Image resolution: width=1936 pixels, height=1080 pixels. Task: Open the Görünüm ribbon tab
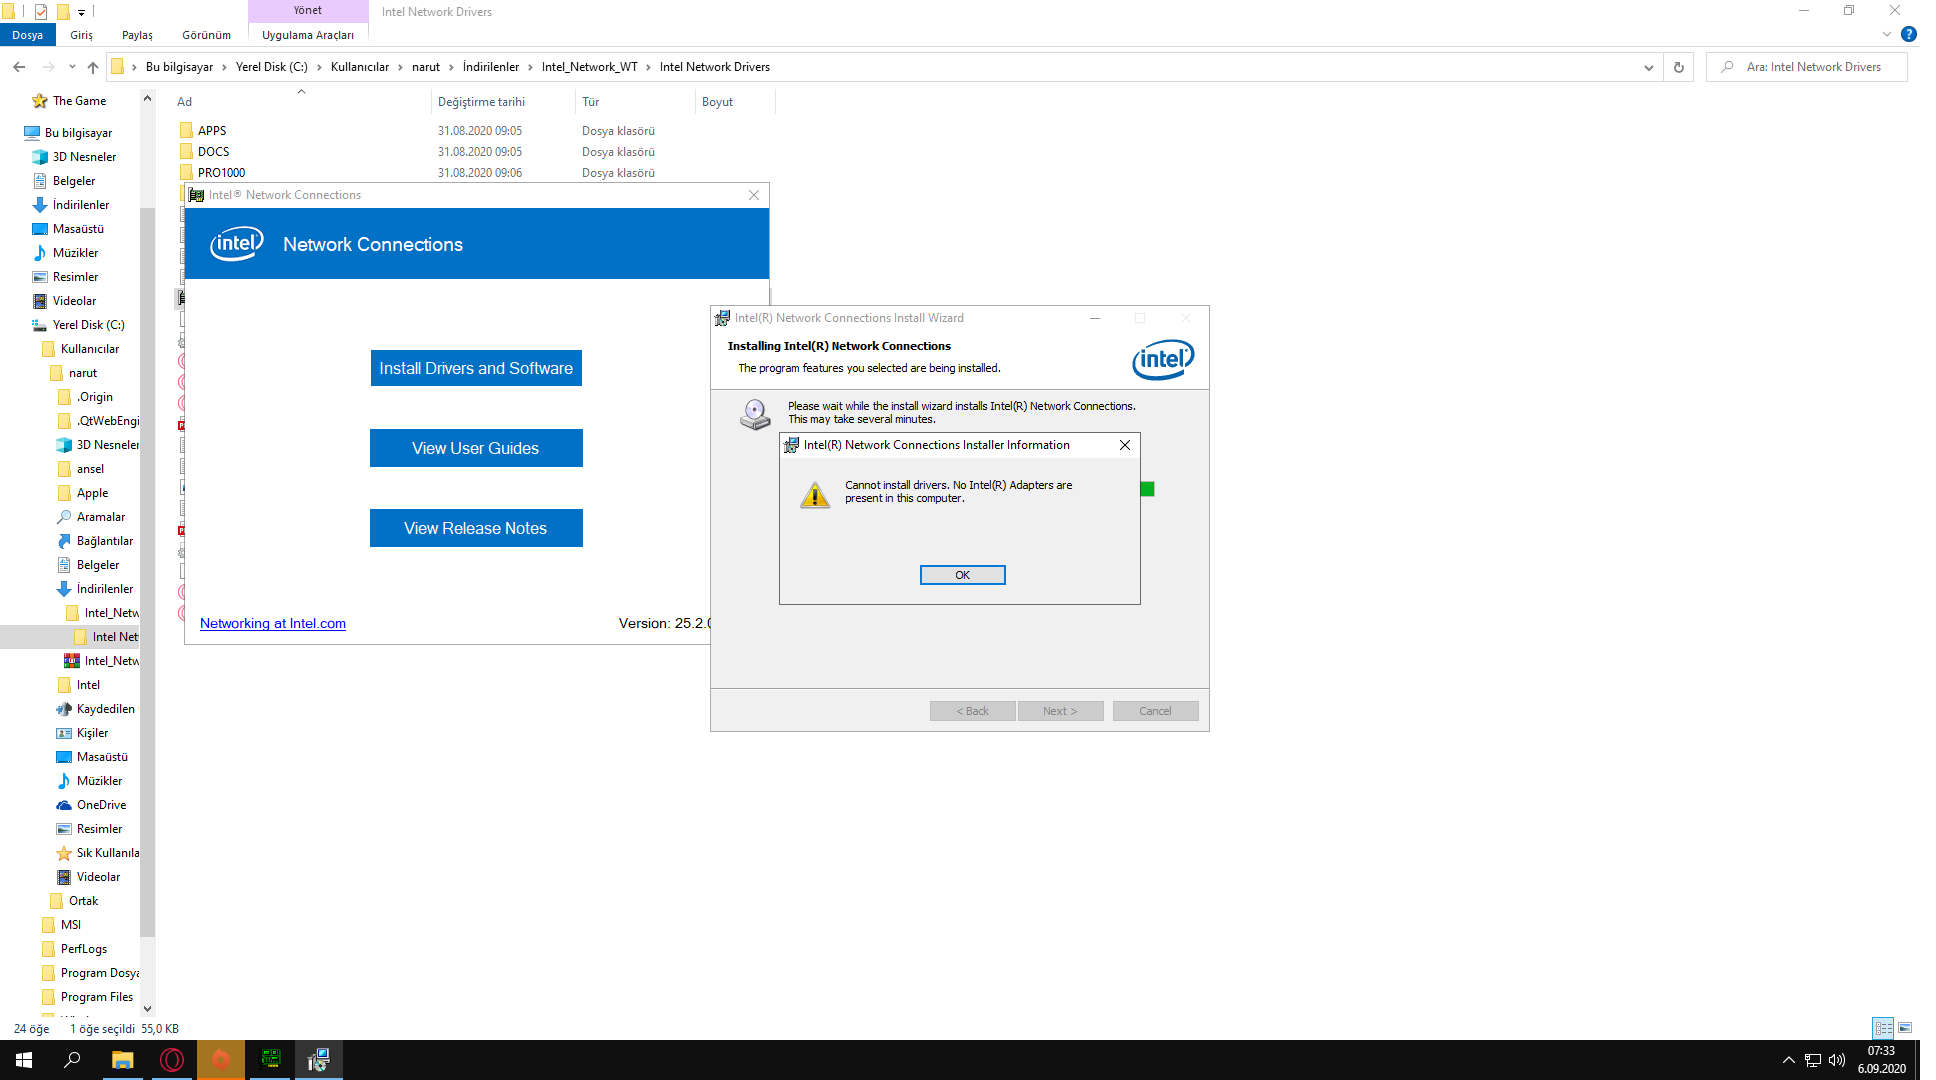click(x=206, y=35)
